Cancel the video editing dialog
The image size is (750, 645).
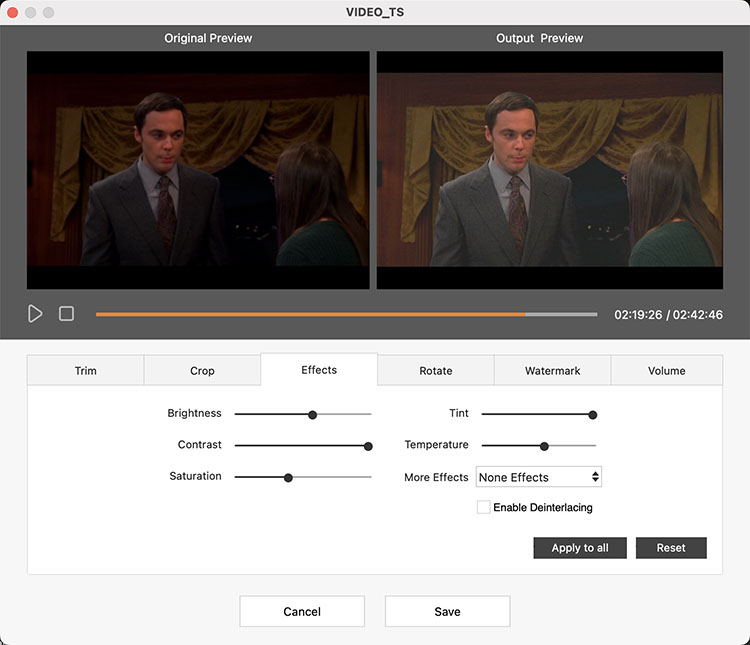(x=302, y=612)
